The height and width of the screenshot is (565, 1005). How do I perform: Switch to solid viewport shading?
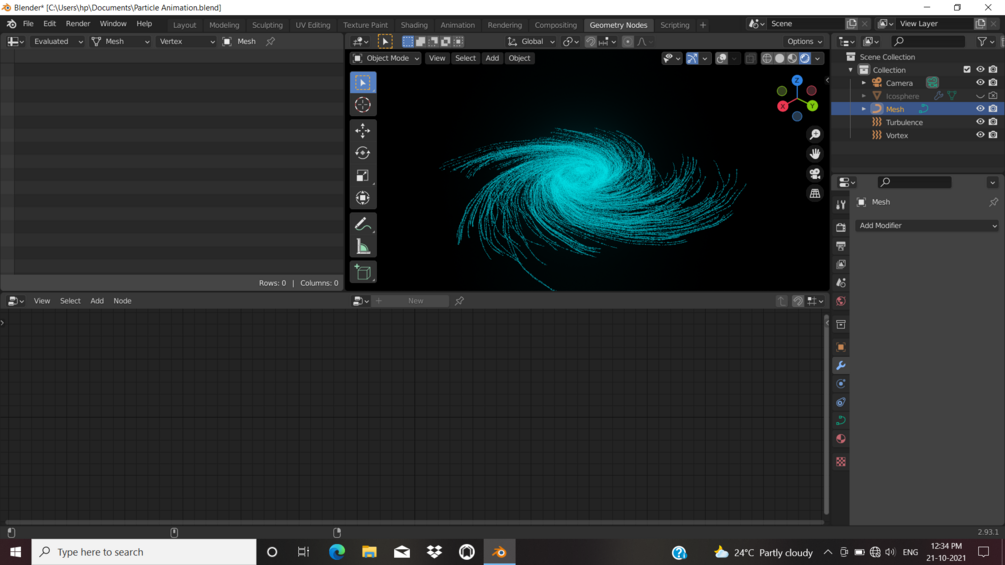tap(779, 58)
